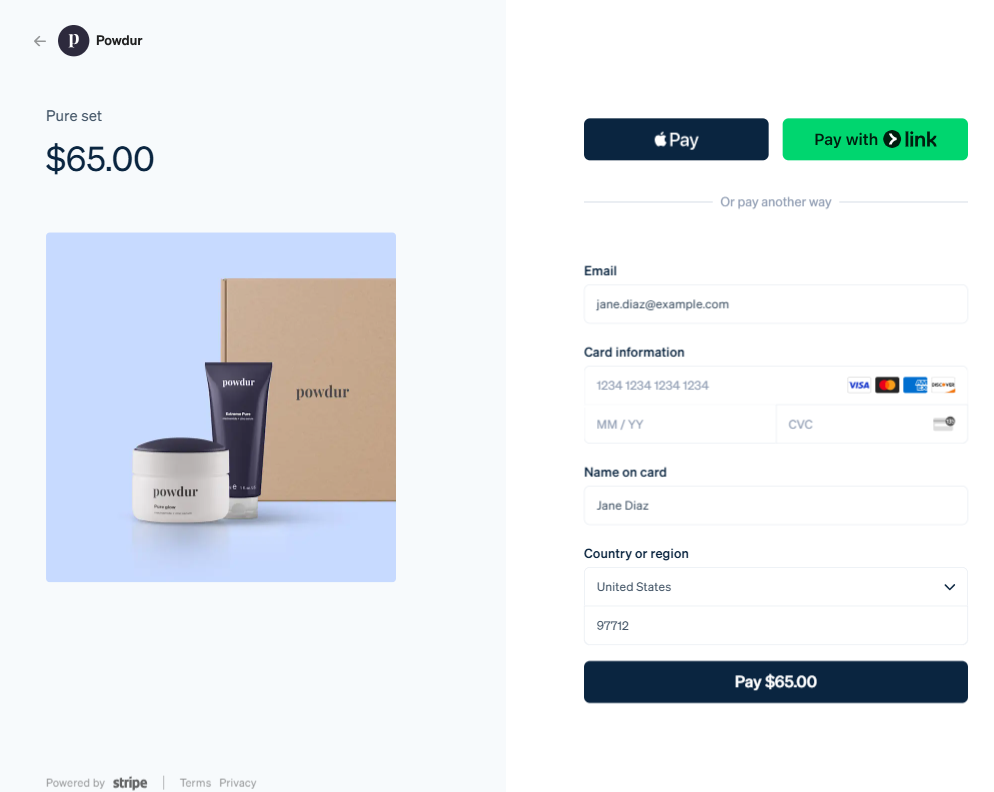Select the MM / YY expiry field
This screenshot has width=994, height=792.
(x=680, y=424)
